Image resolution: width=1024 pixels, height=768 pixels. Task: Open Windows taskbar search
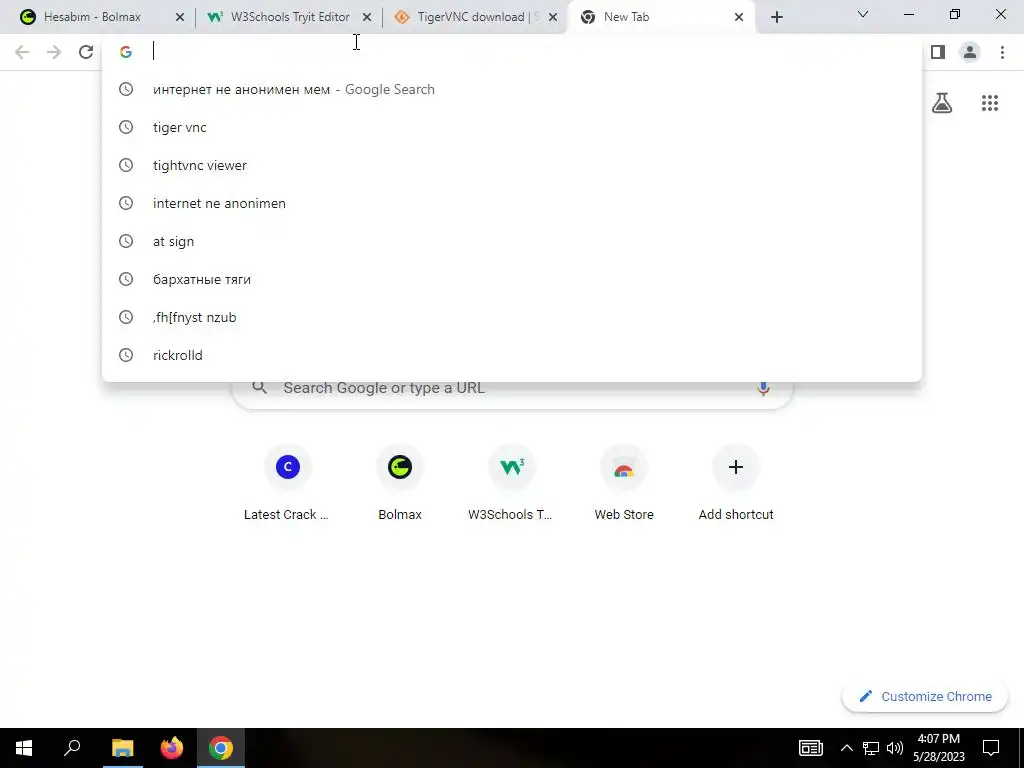[72, 748]
